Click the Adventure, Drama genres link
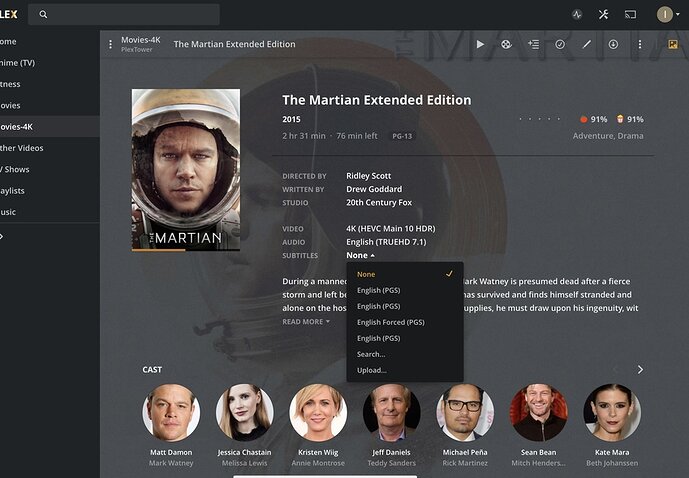This screenshot has height=478, width=689. pyautogui.click(x=608, y=136)
